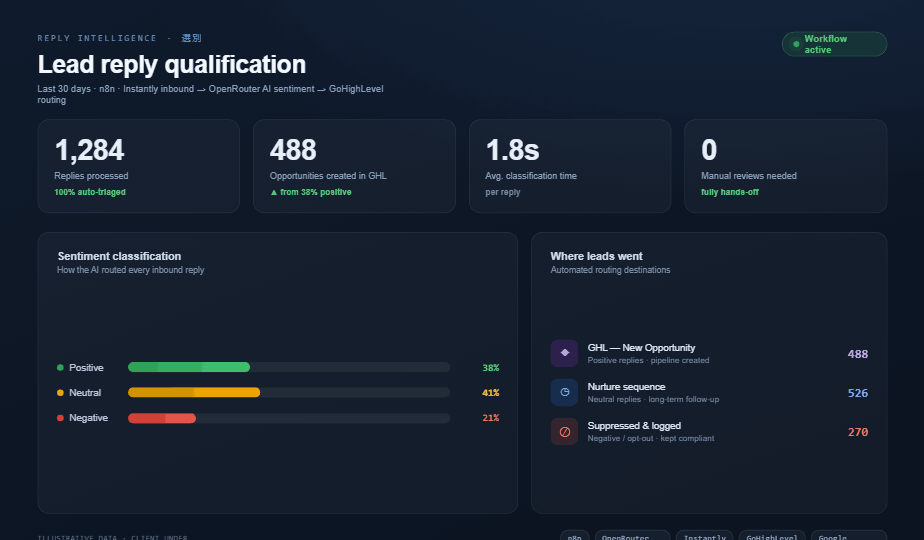Click the from 38% positive indicator
This screenshot has height=540, width=924.
pyautogui.click(x=311, y=192)
